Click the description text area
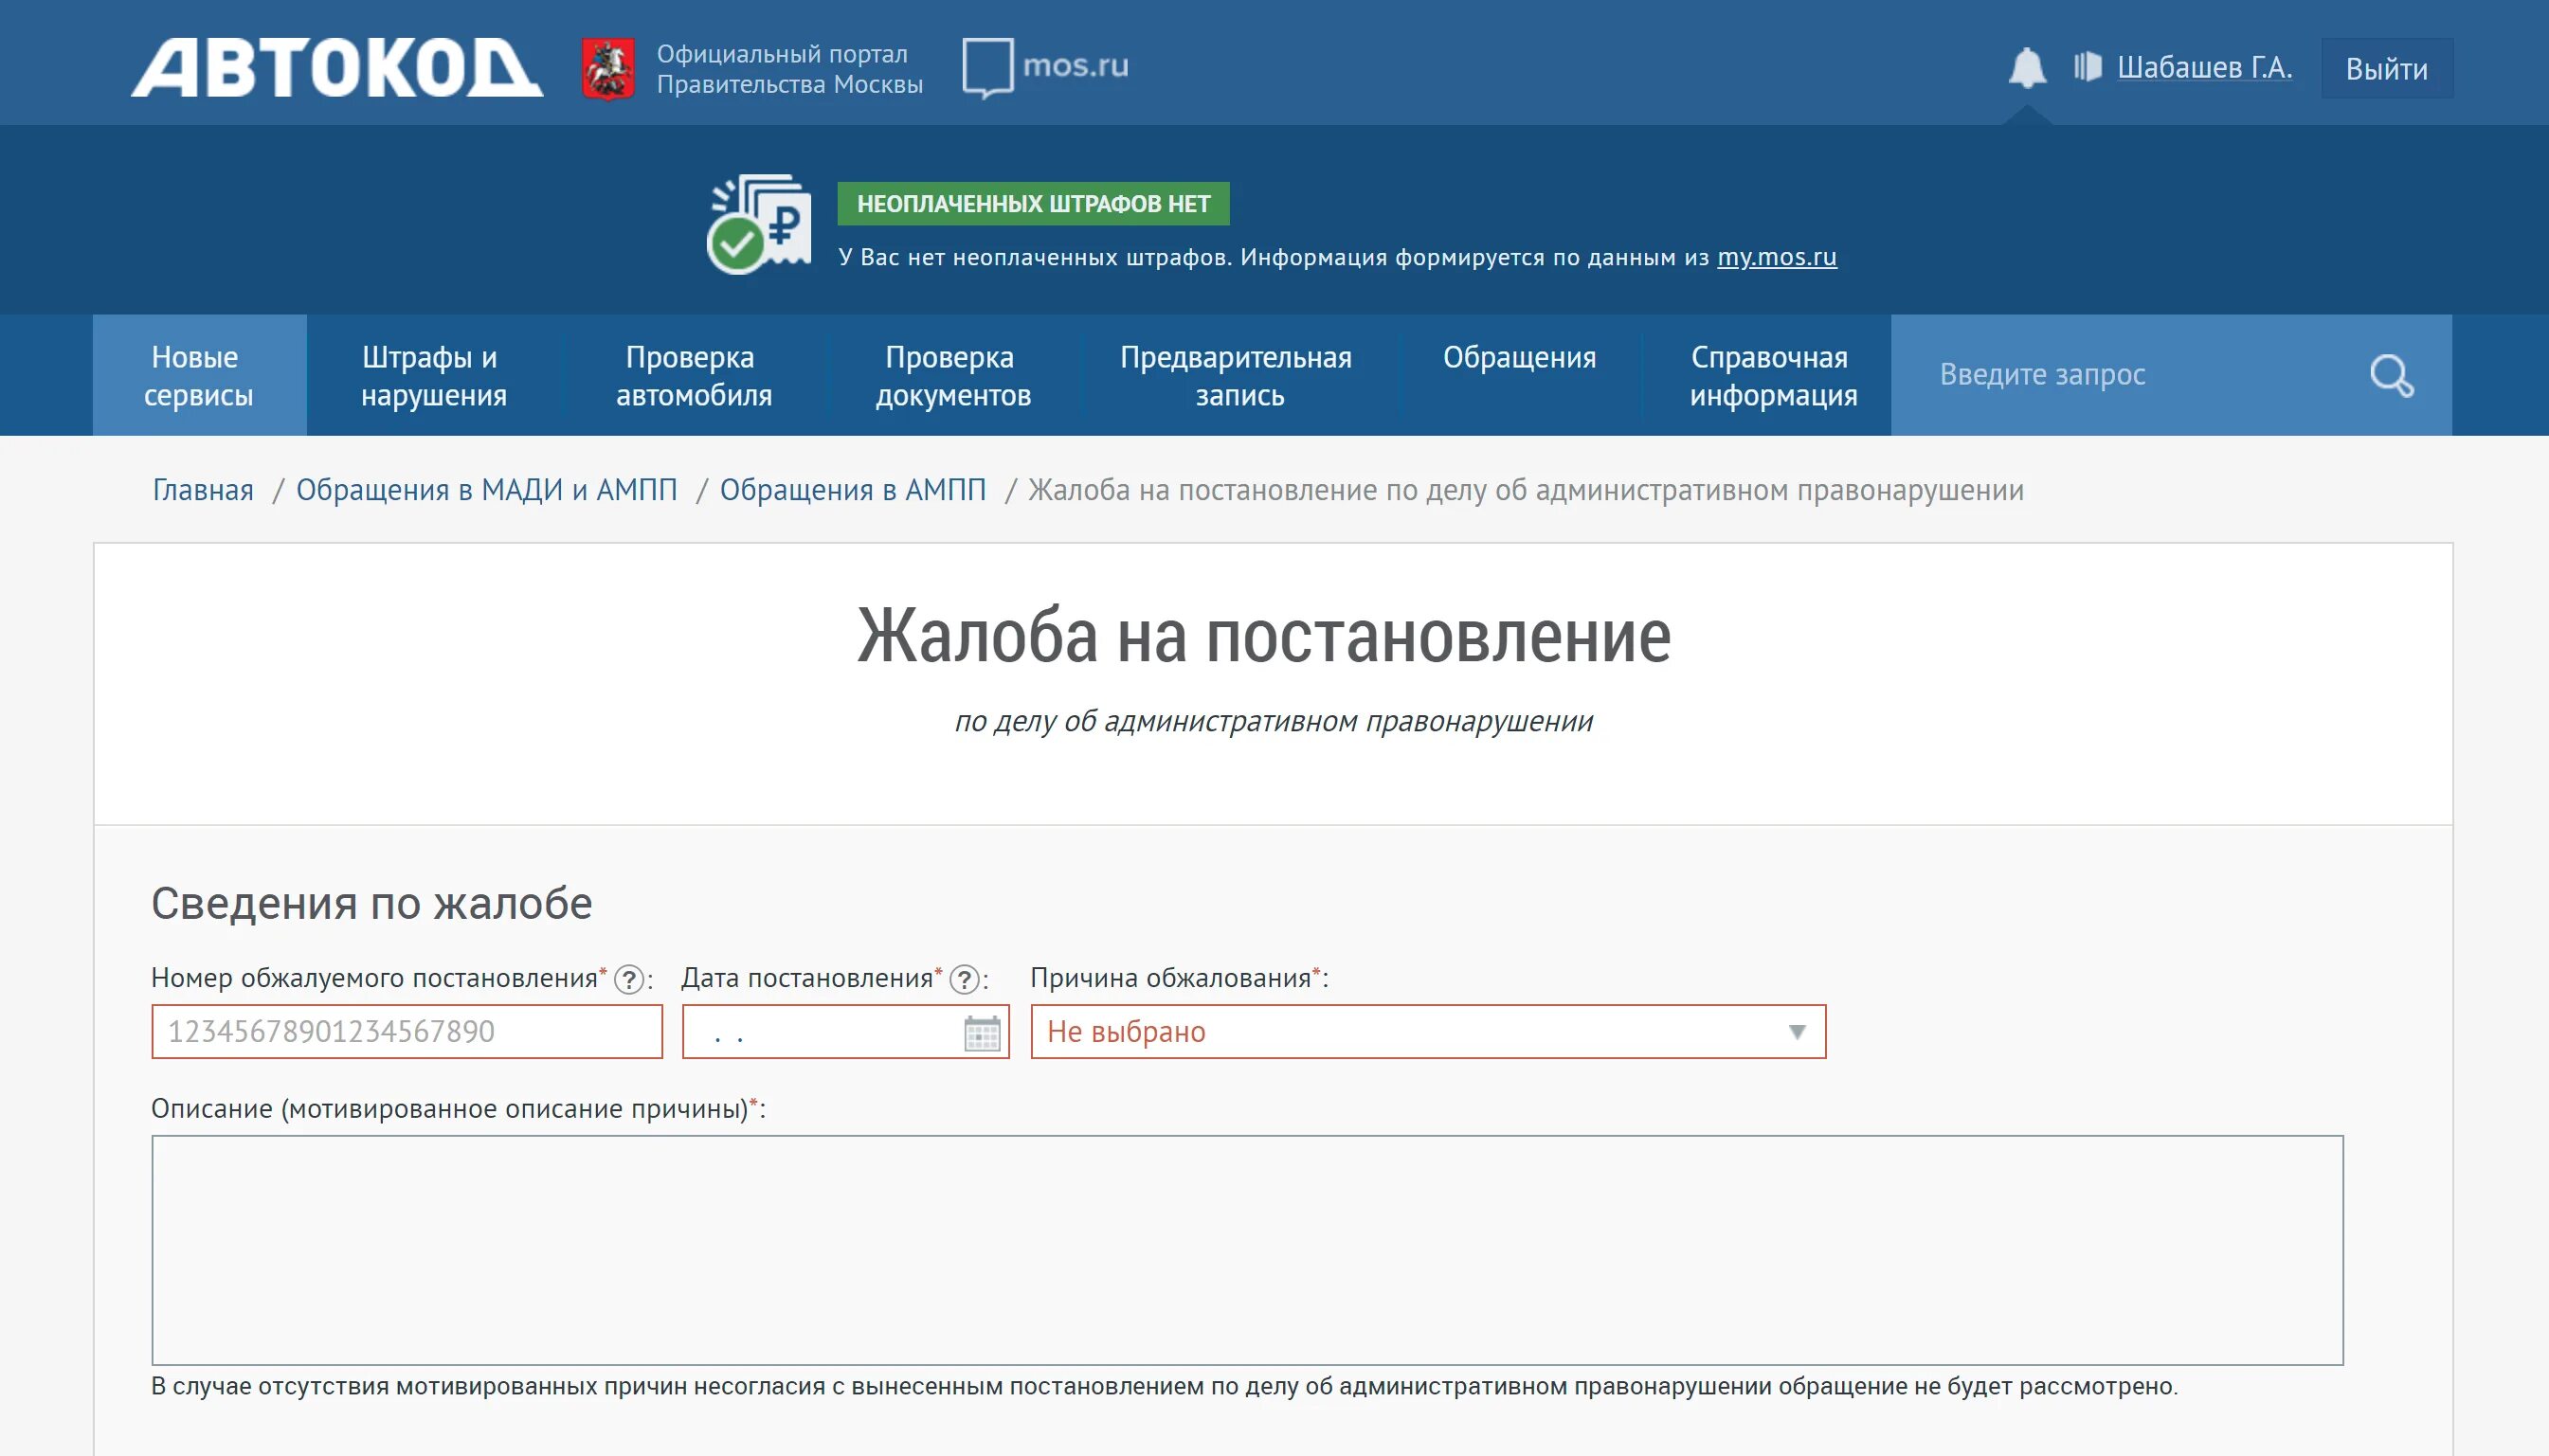 click(x=1247, y=1249)
